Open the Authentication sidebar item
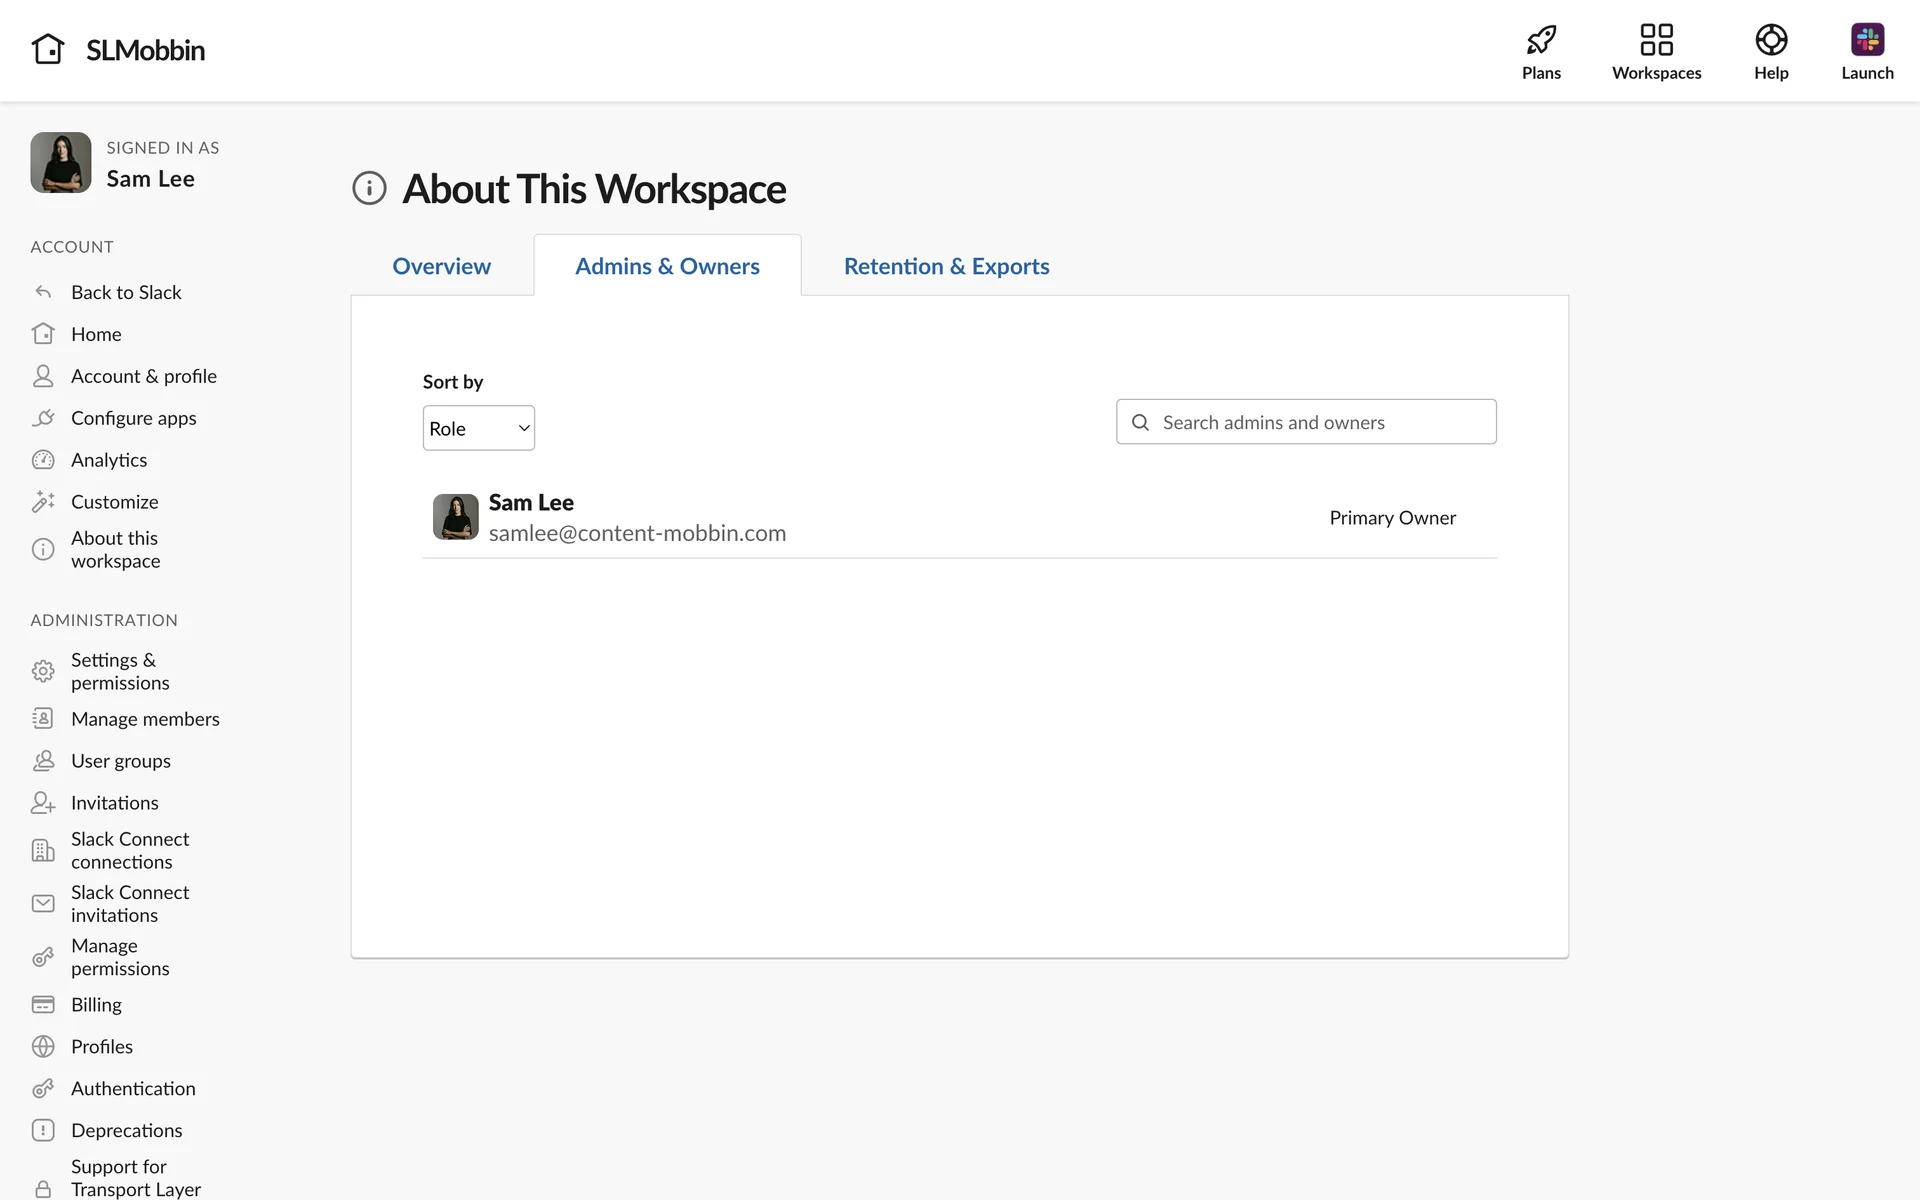 pyautogui.click(x=133, y=1088)
